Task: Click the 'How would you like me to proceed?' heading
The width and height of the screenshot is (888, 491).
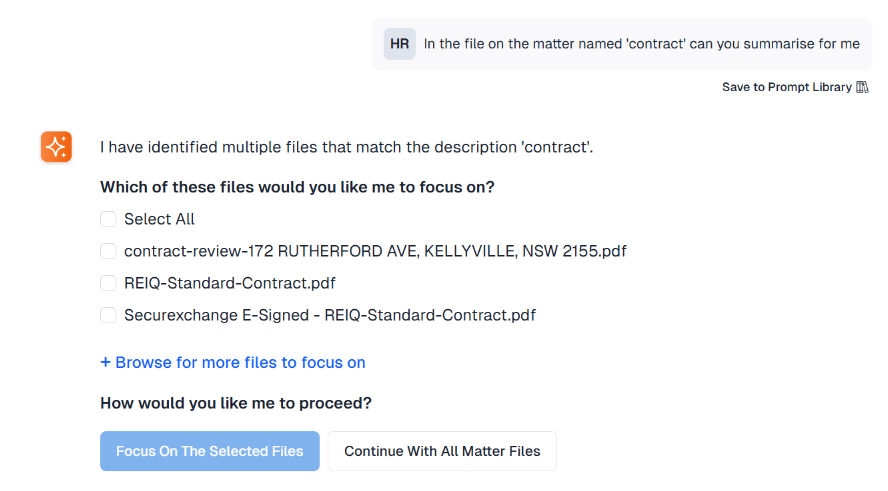Action: tap(235, 403)
